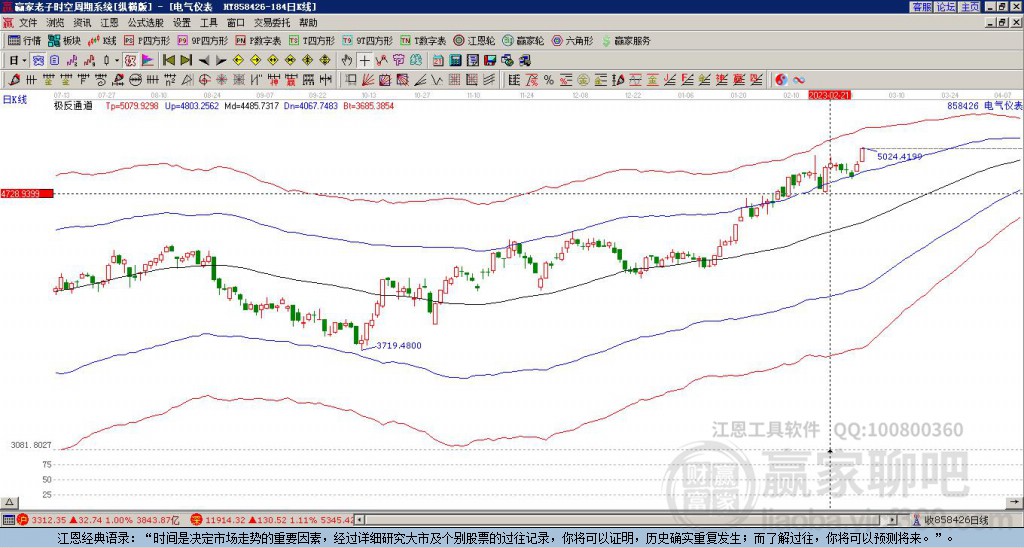Select the hand pan tool
The height and width of the screenshot is (548, 1024).
click(347, 61)
